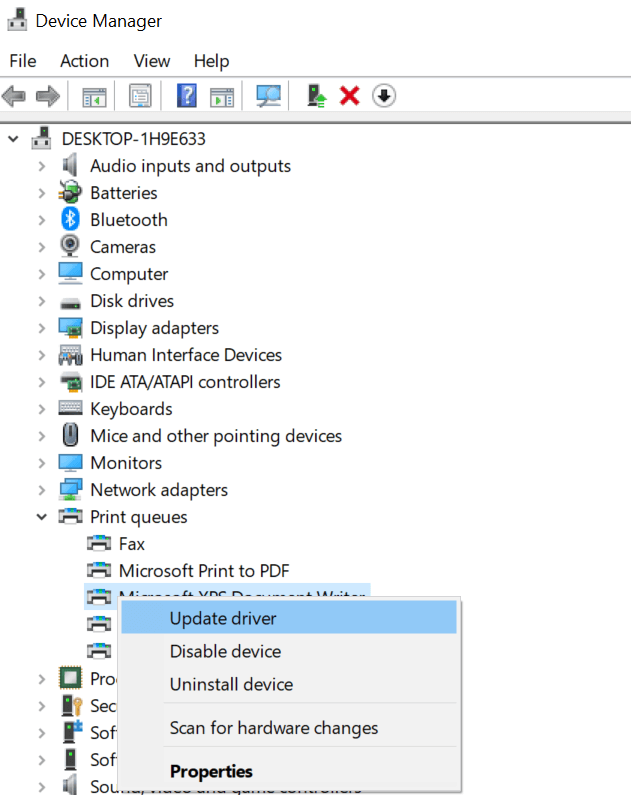Click Scan for hardware changes monitor icon
Viewport: 637px width, 795px height.
pyautogui.click(x=268, y=96)
